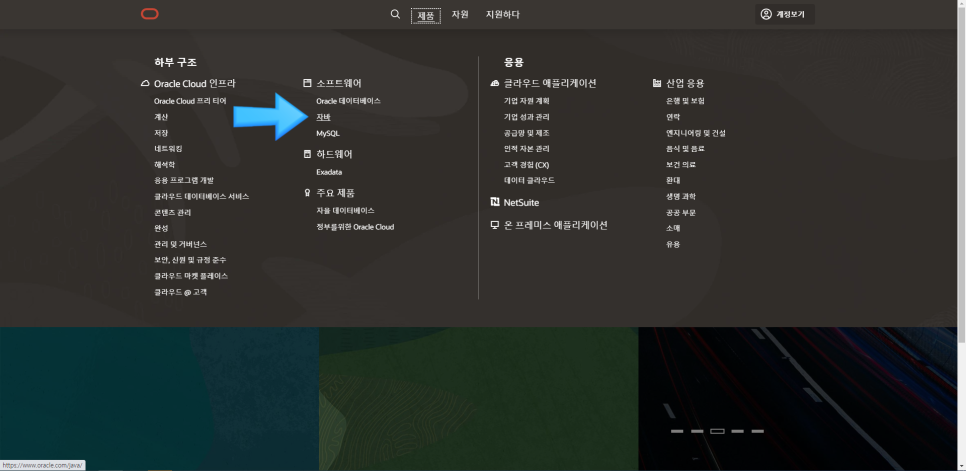Click the software icon beside 소프트웨어
The image size is (966, 471).
307,83
